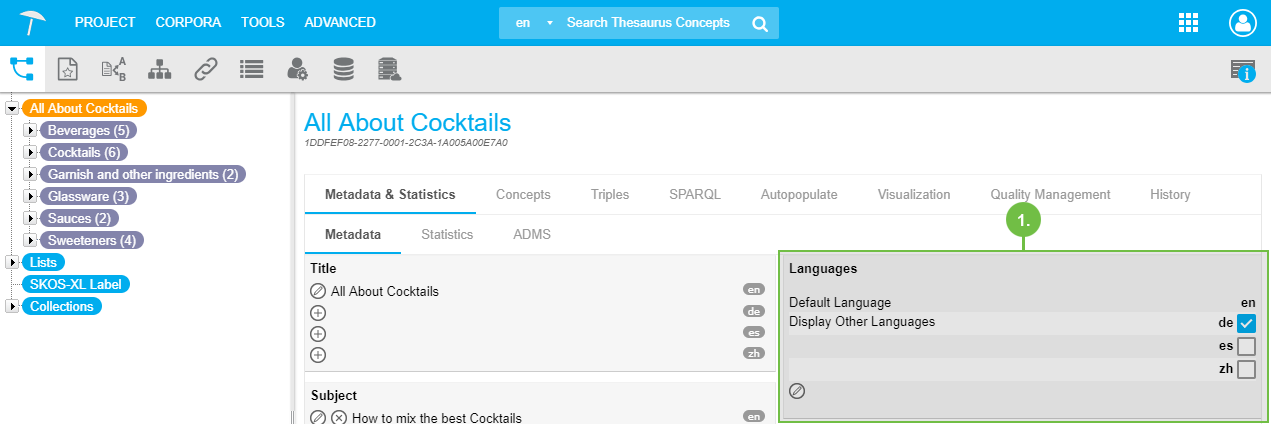Switch to the SPARQL tab
The height and width of the screenshot is (424, 1271).
point(694,194)
